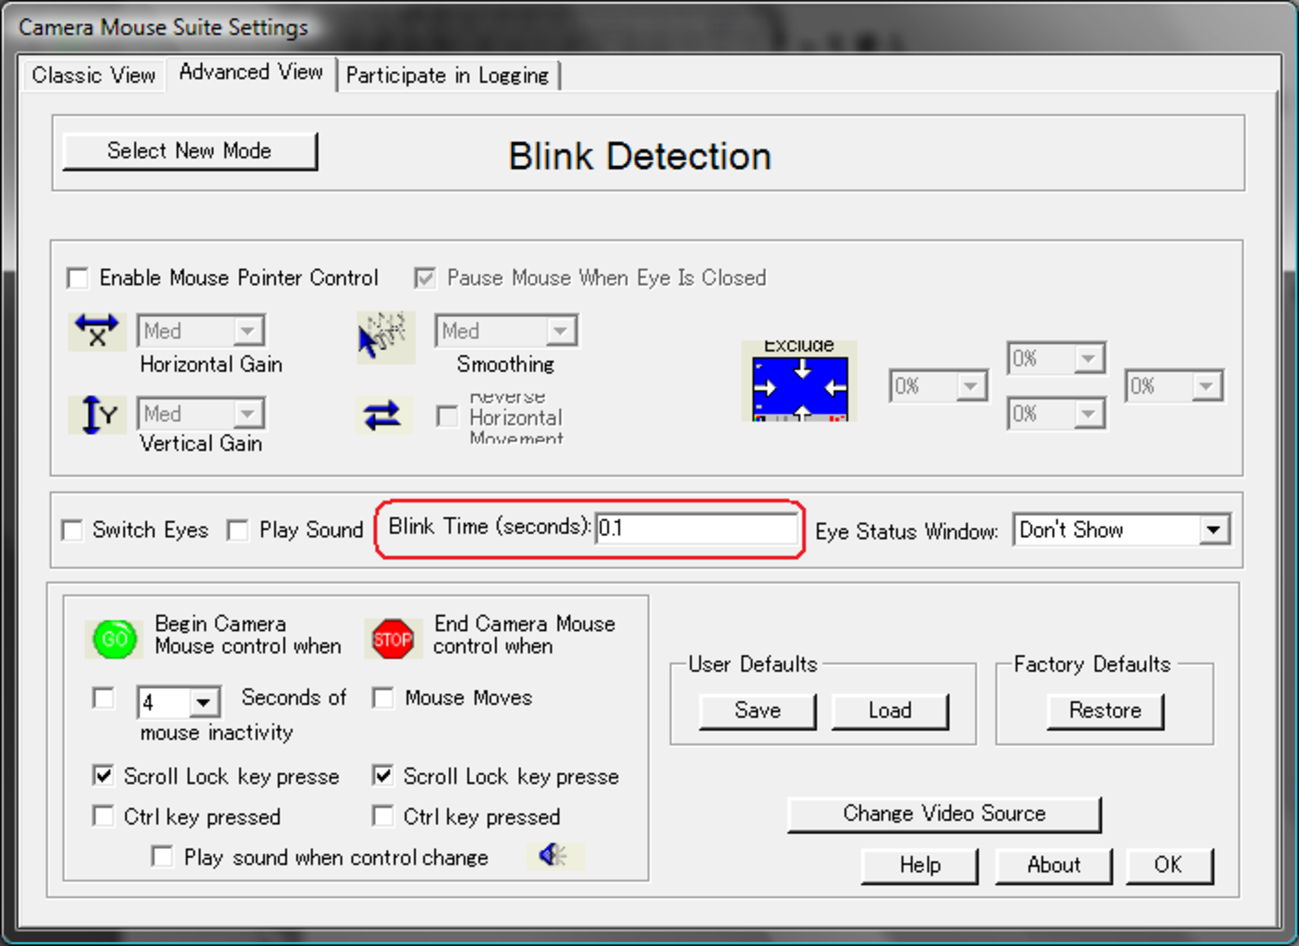Check the Mouse Moves checkbox
1299x946 pixels.
point(382,697)
